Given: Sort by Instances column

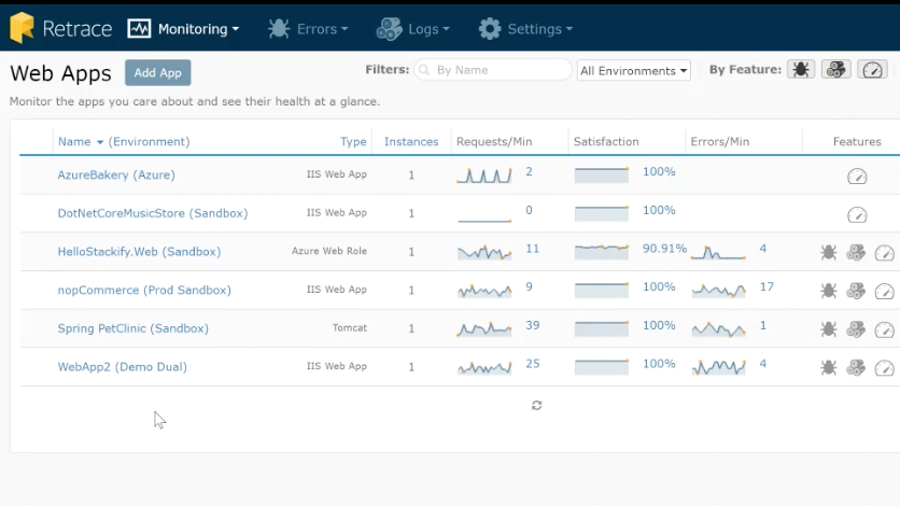Looking at the screenshot, I should [x=411, y=142].
